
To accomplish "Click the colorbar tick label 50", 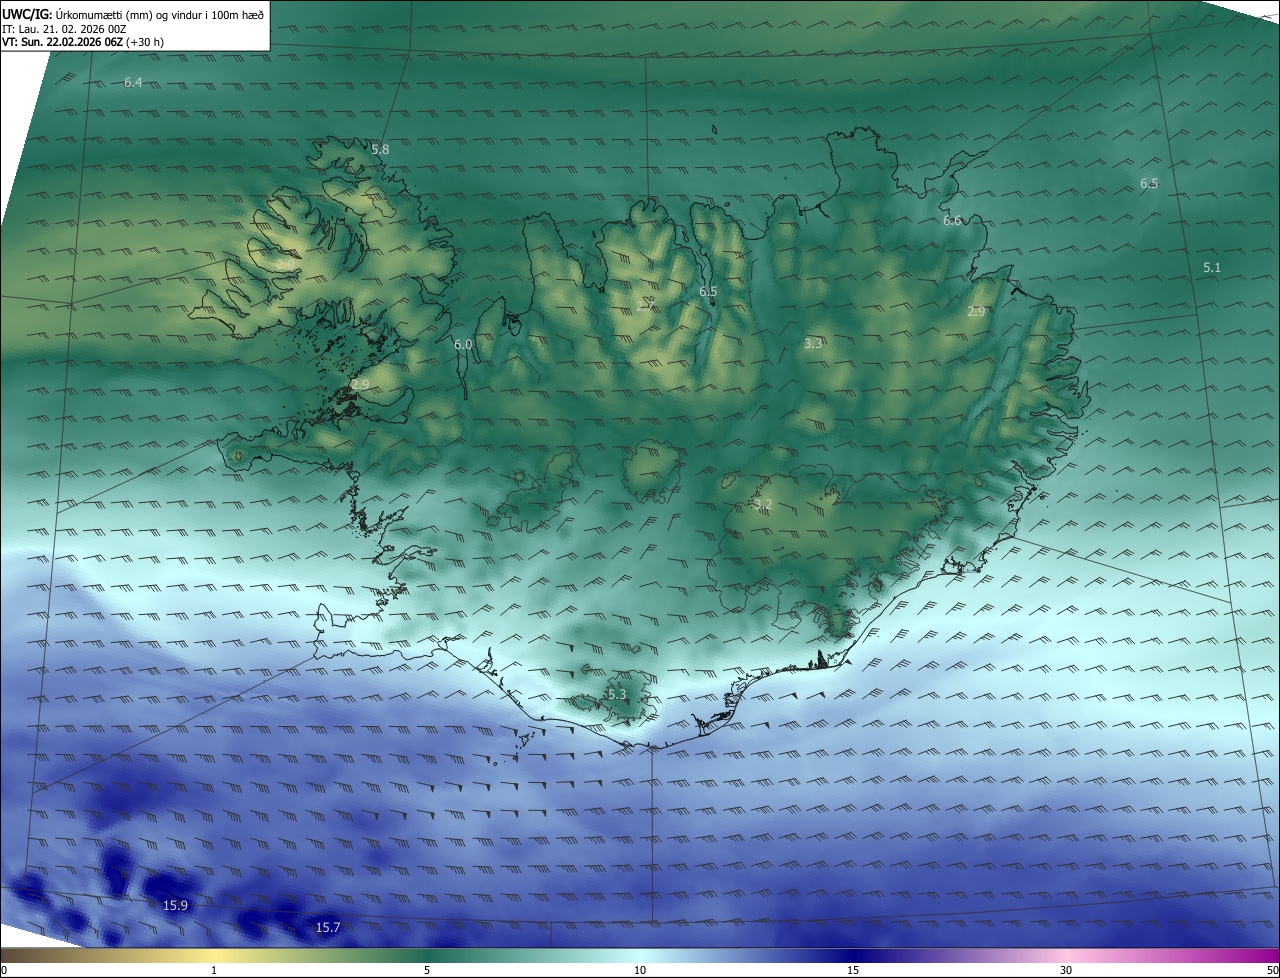I will coord(1273,970).
